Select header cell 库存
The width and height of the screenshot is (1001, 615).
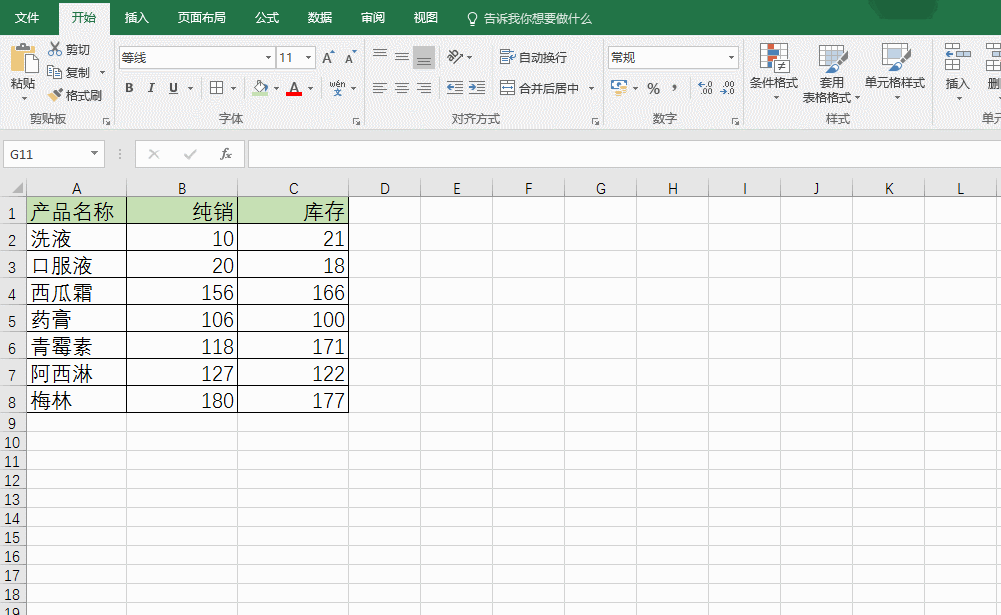tap(293, 211)
